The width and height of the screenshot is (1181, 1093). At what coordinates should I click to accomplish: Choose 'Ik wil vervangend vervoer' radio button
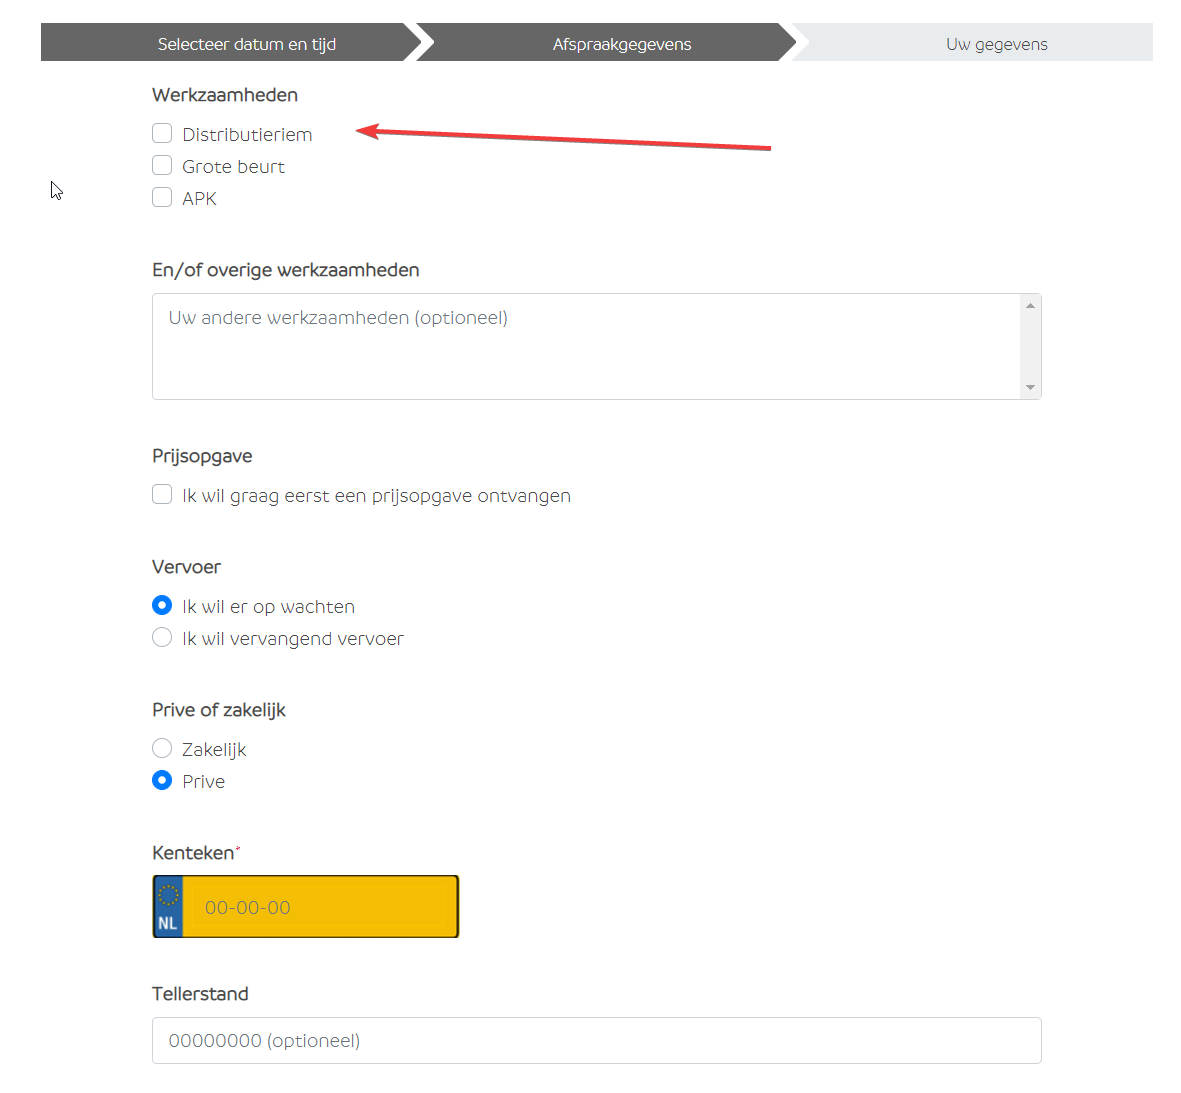coord(162,638)
